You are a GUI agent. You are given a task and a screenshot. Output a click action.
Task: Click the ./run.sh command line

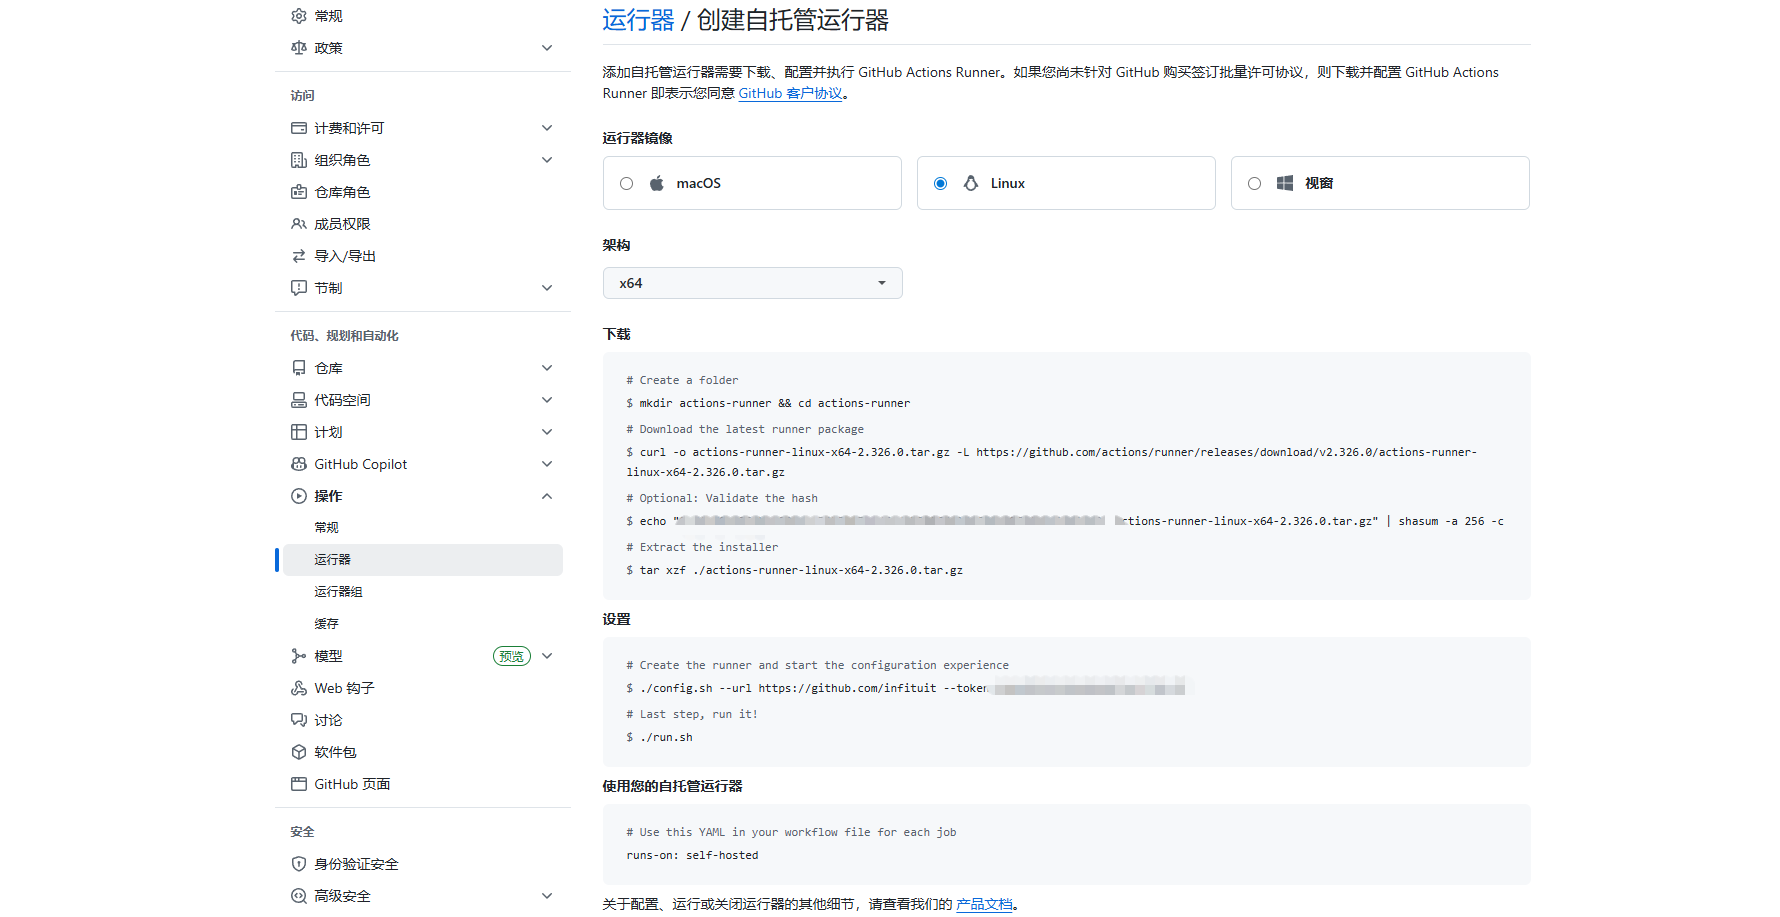[x=659, y=737]
